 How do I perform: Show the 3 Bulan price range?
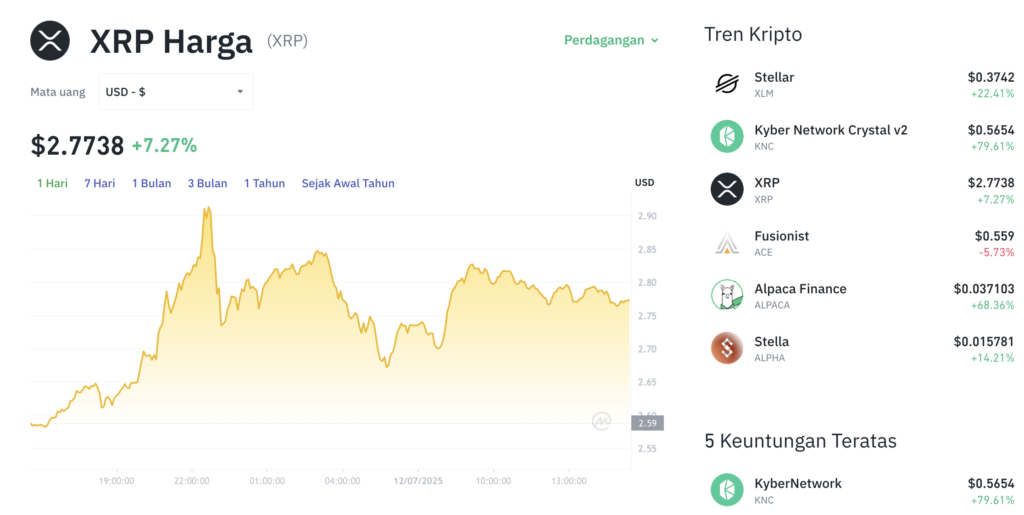coord(208,183)
